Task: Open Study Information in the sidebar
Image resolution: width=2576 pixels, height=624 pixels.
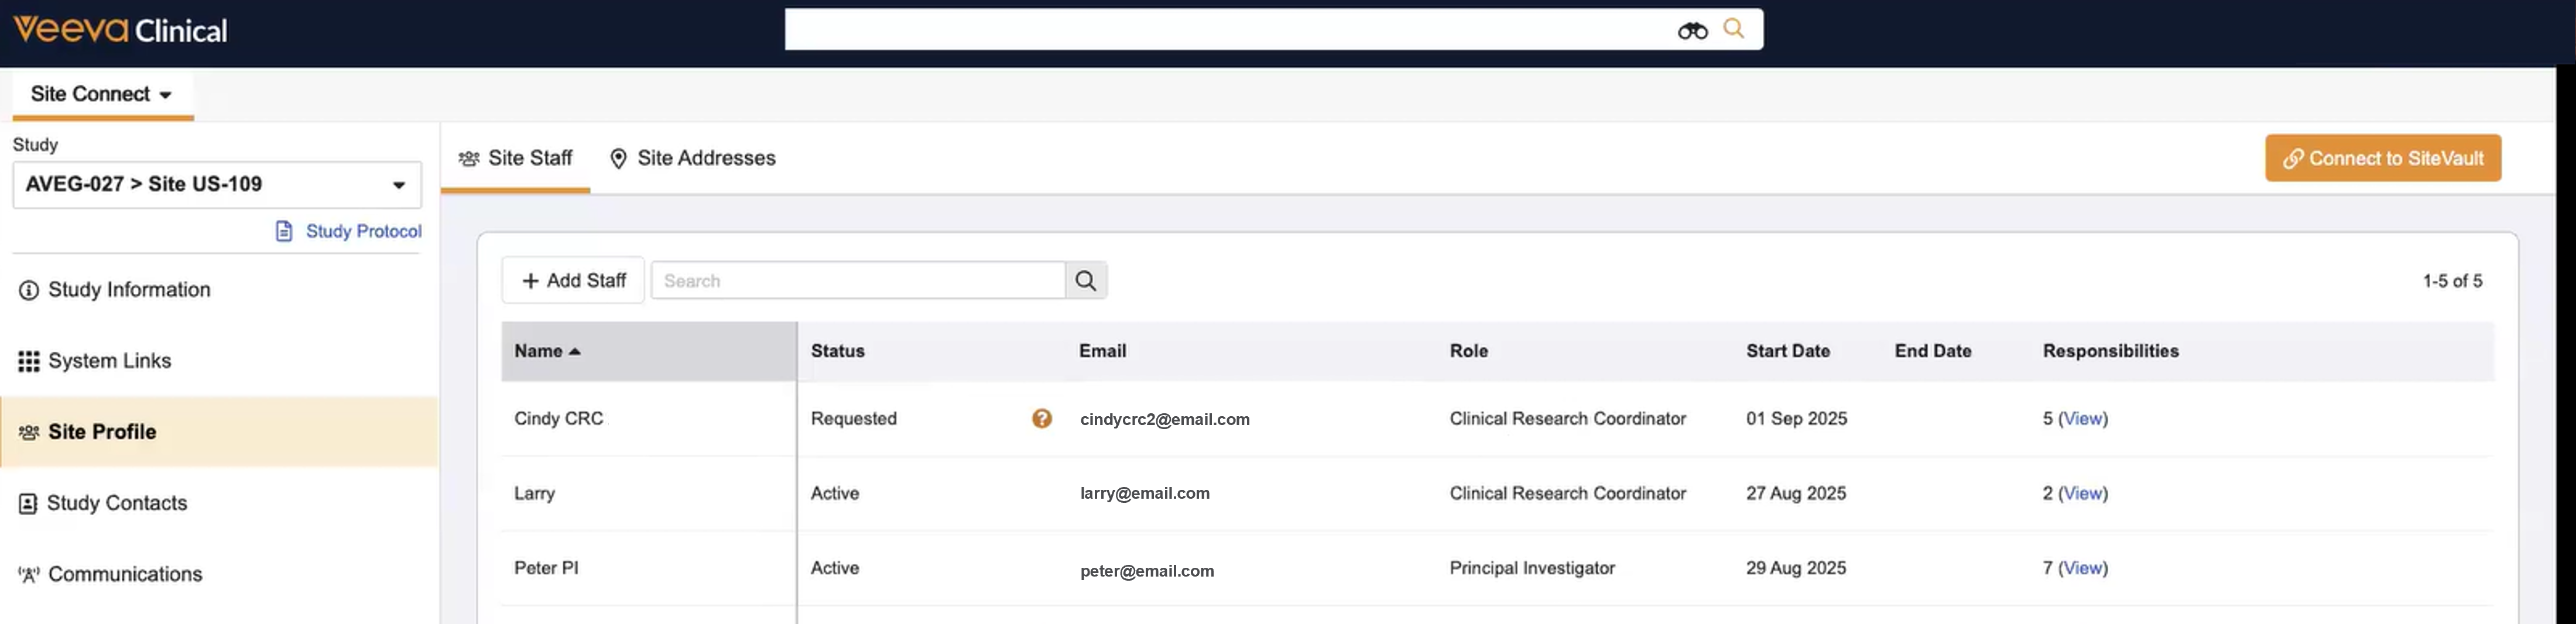Action: click(x=129, y=290)
